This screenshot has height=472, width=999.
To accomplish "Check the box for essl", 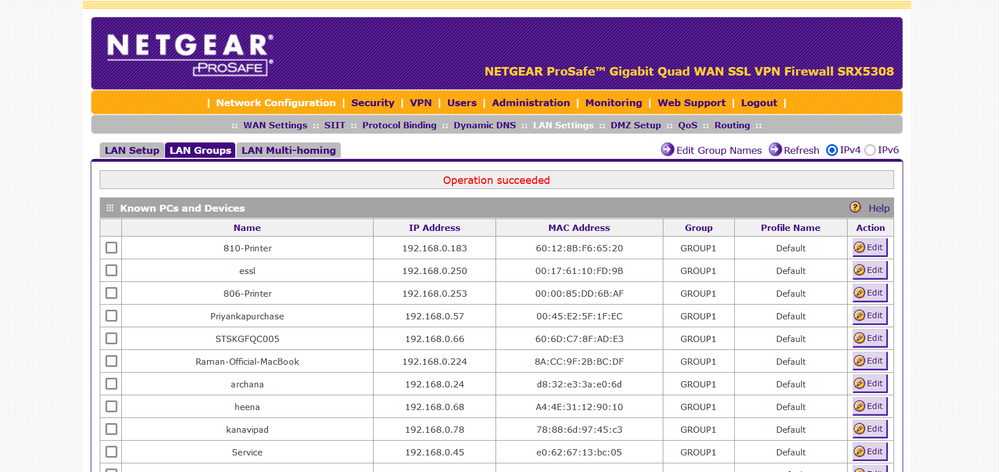I will click(x=111, y=270).
